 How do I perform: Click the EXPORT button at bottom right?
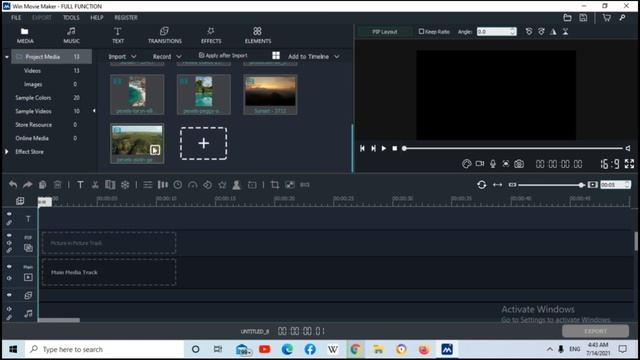pos(595,331)
